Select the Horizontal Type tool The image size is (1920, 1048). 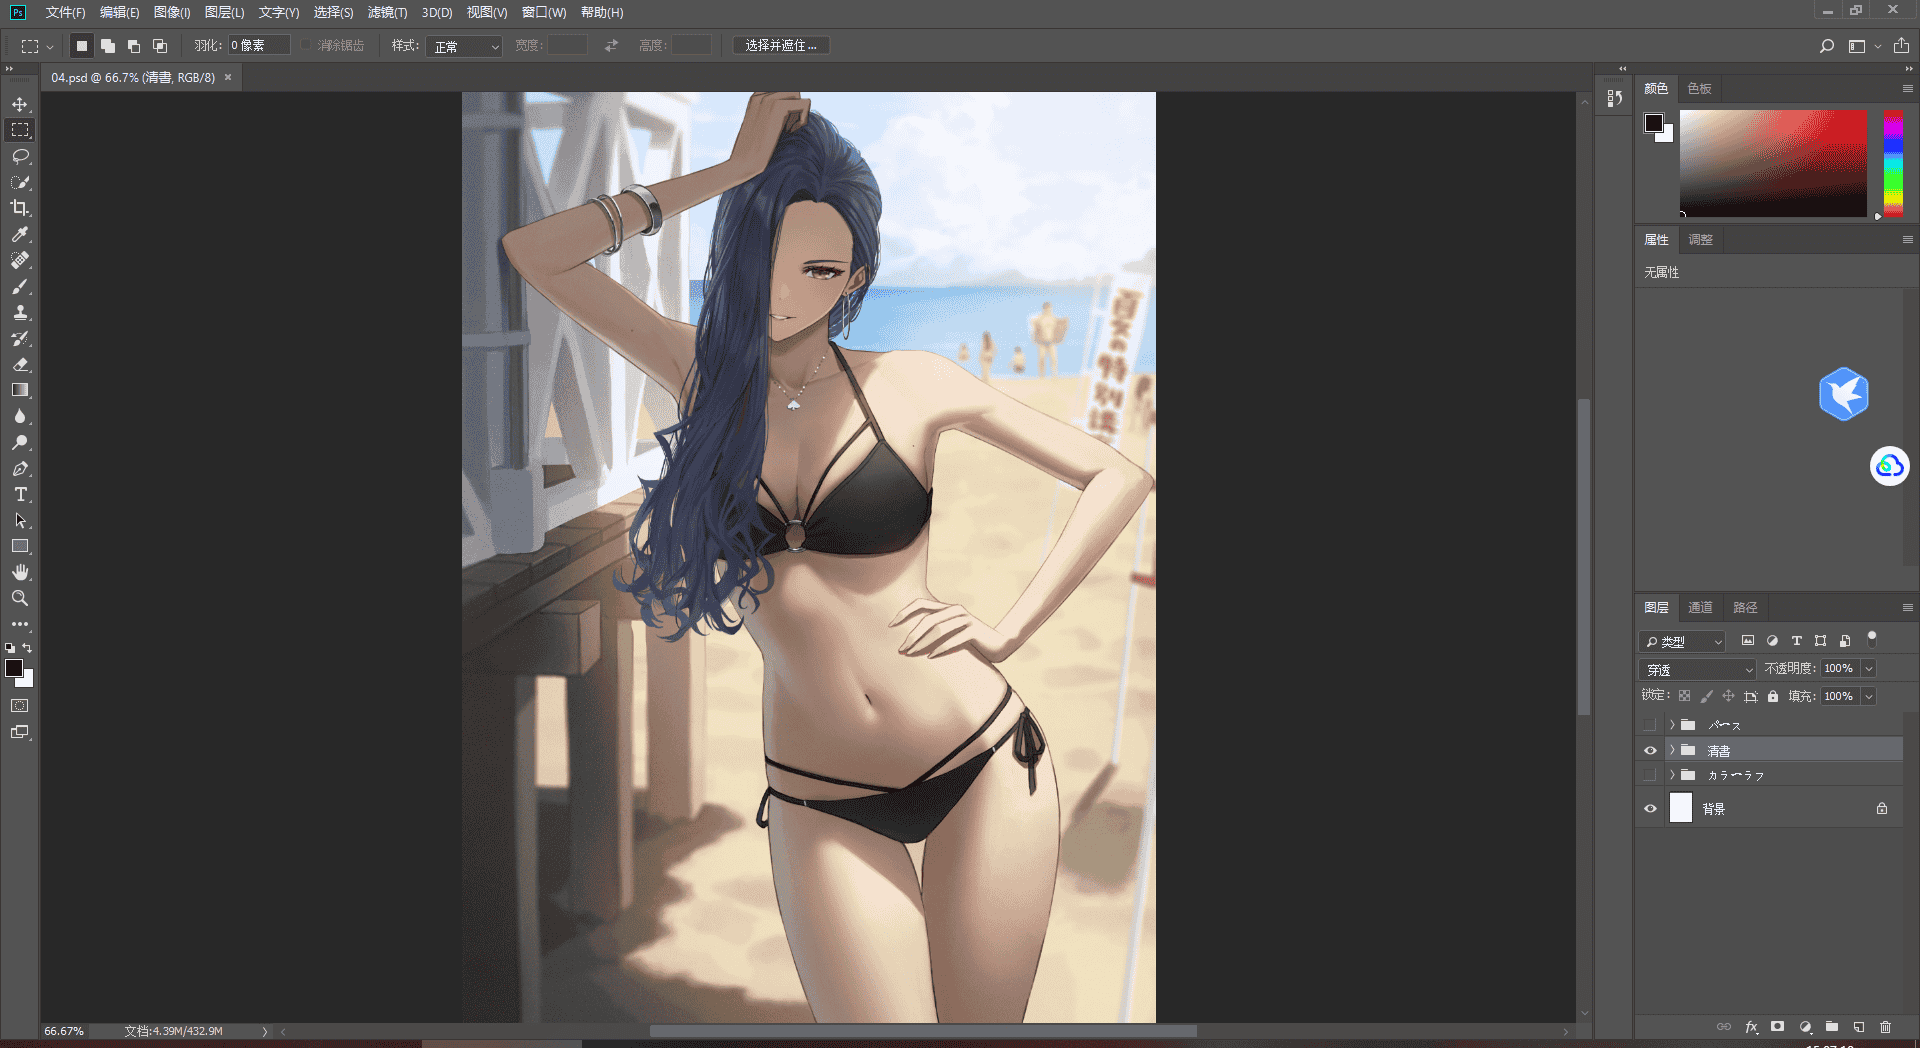[x=20, y=494]
